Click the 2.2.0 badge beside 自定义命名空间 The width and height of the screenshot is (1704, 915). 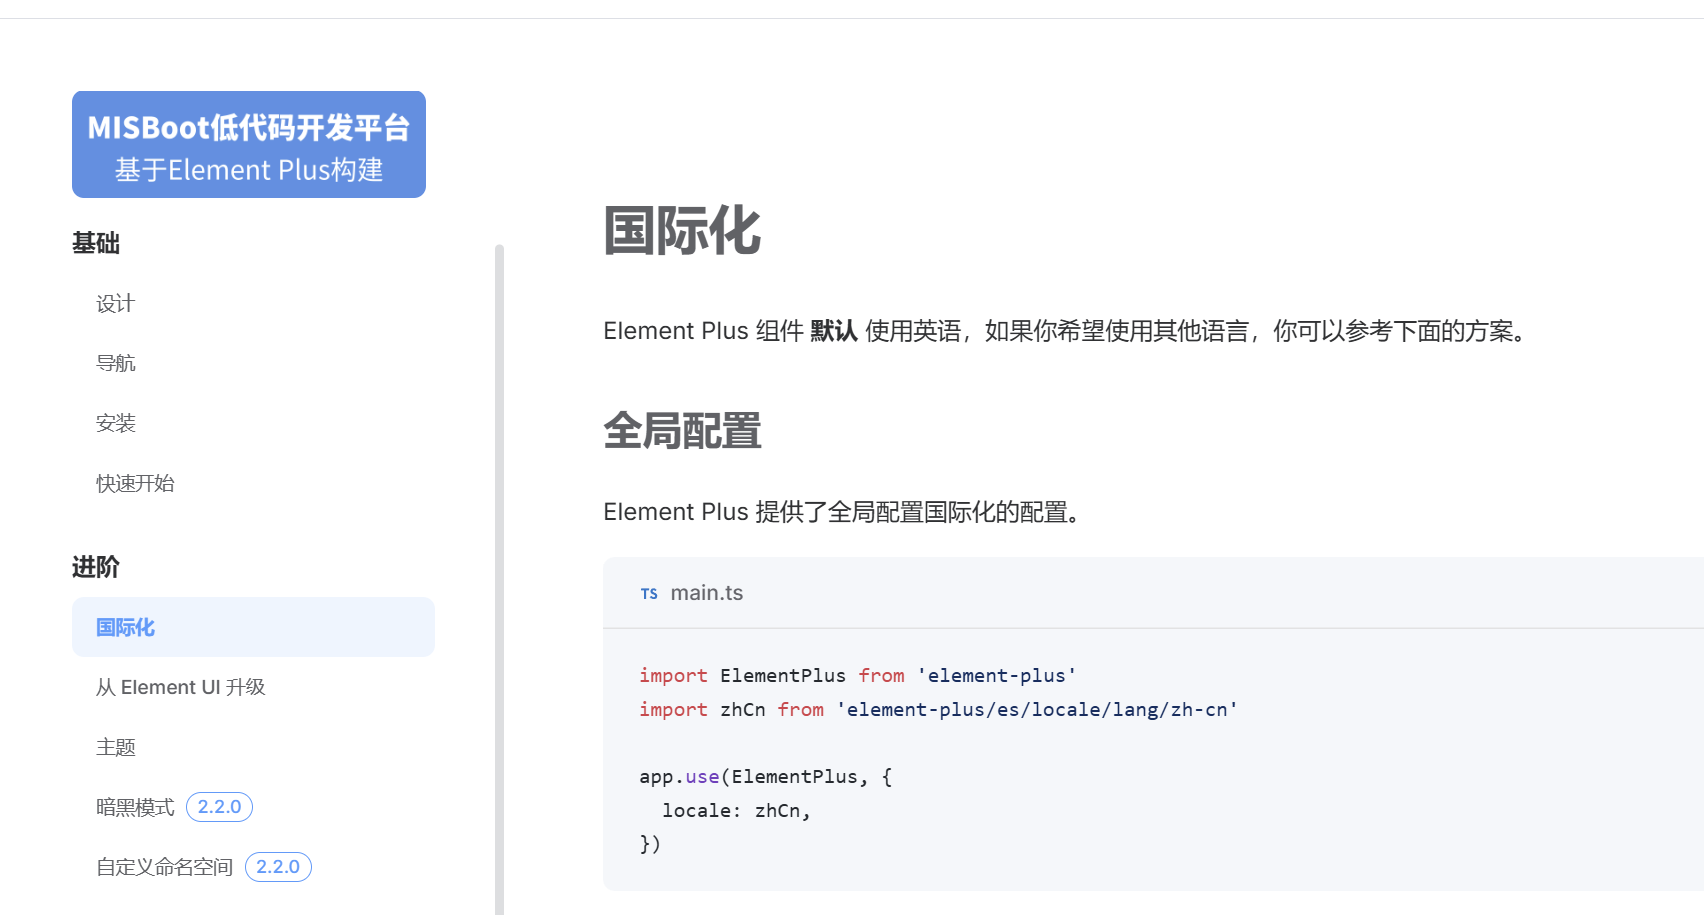point(278,867)
